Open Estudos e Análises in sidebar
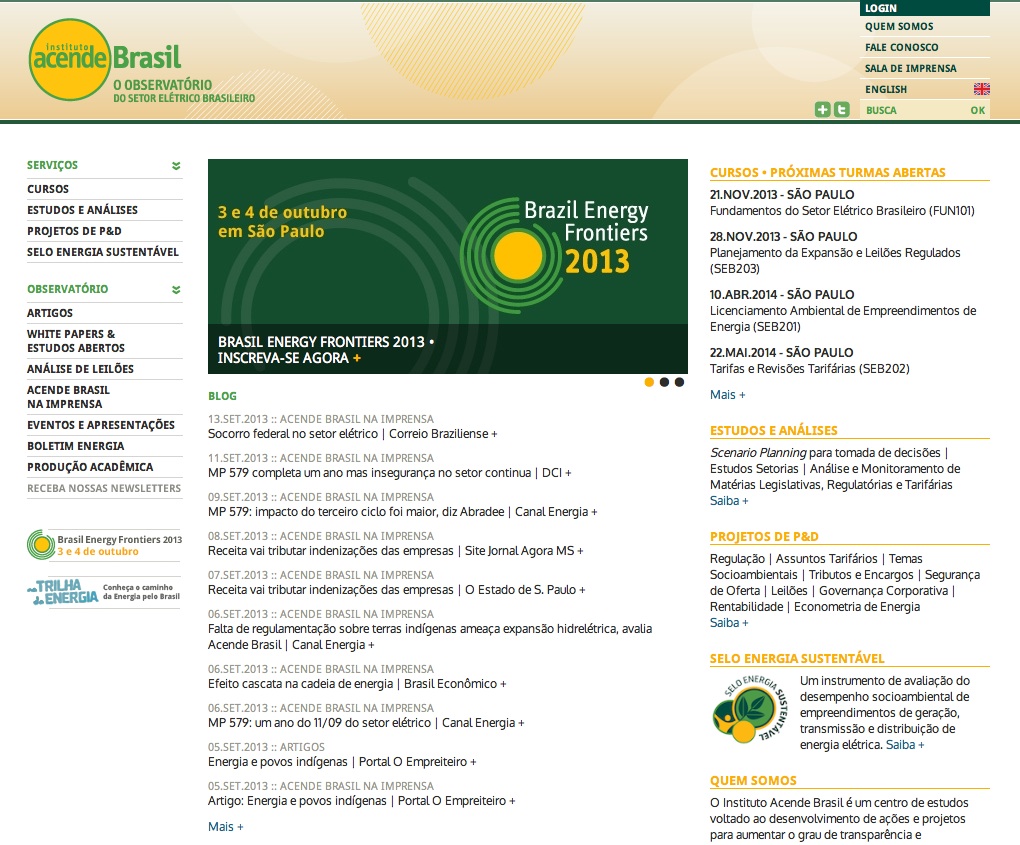Screen dimensions: 1020x845 83,210
